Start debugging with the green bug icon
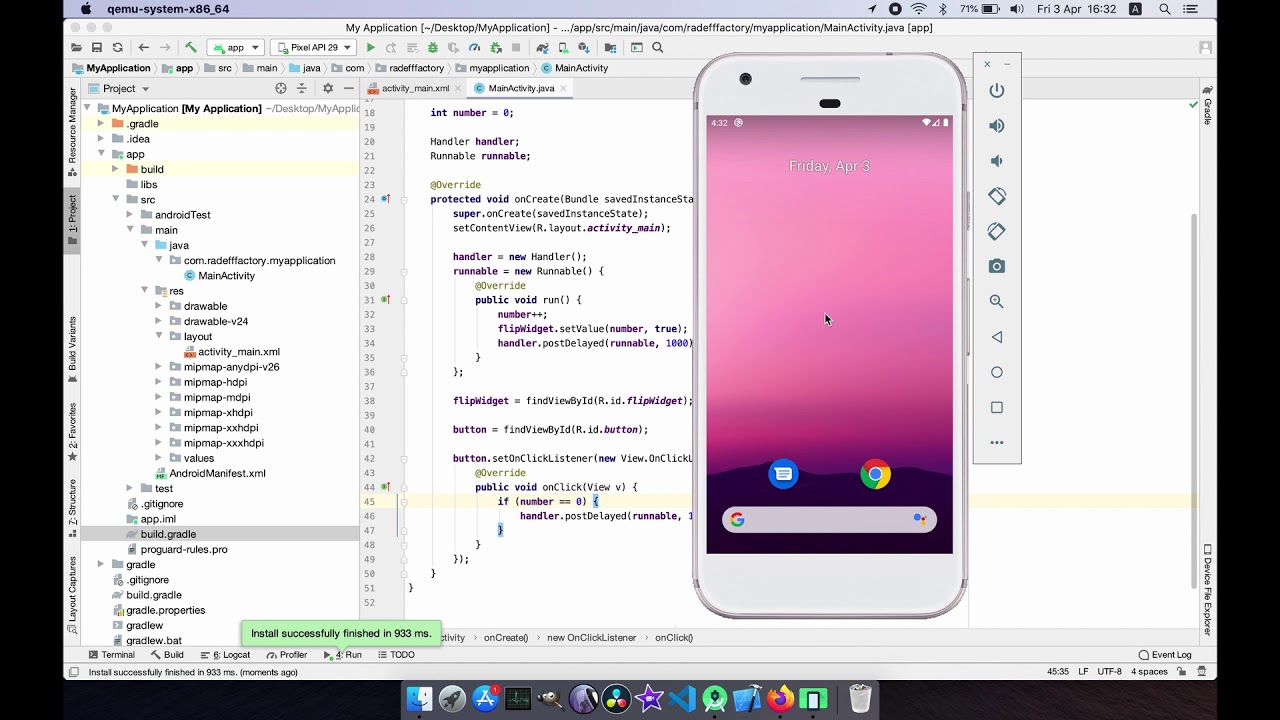The width and height of the screenshot is (1280, 720). (x=433, y=47)
